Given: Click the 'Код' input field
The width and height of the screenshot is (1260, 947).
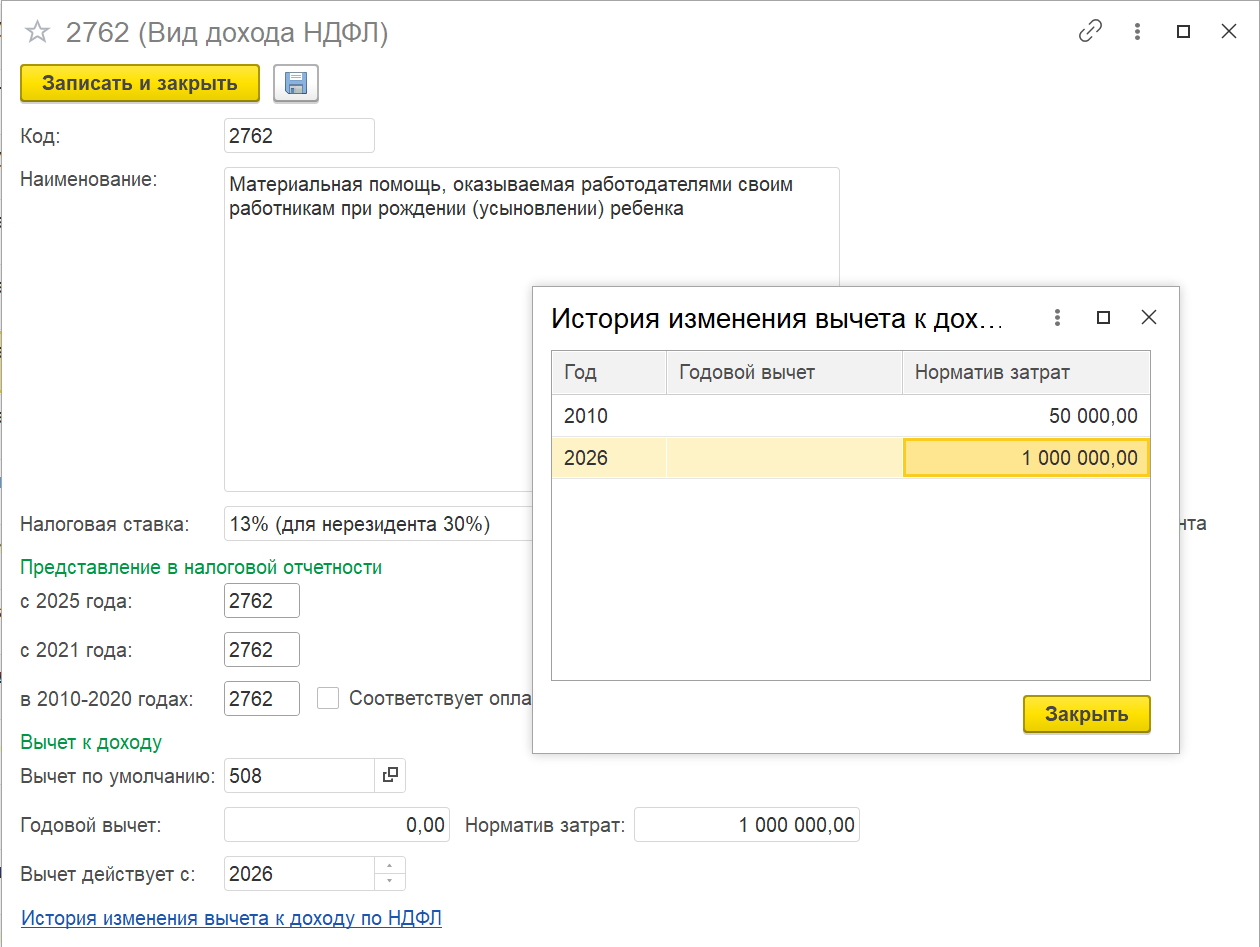Looking at the screenshot, I should click(299, 136).
